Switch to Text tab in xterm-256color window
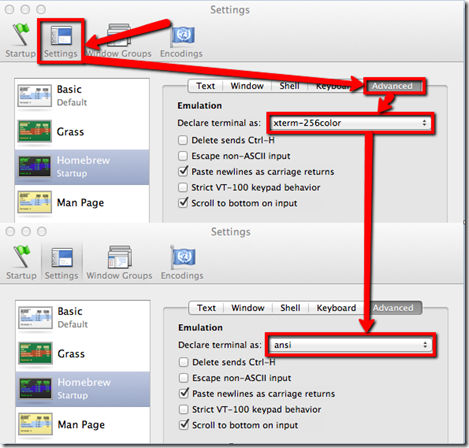469x448 pixels. (x=205, y=86)
